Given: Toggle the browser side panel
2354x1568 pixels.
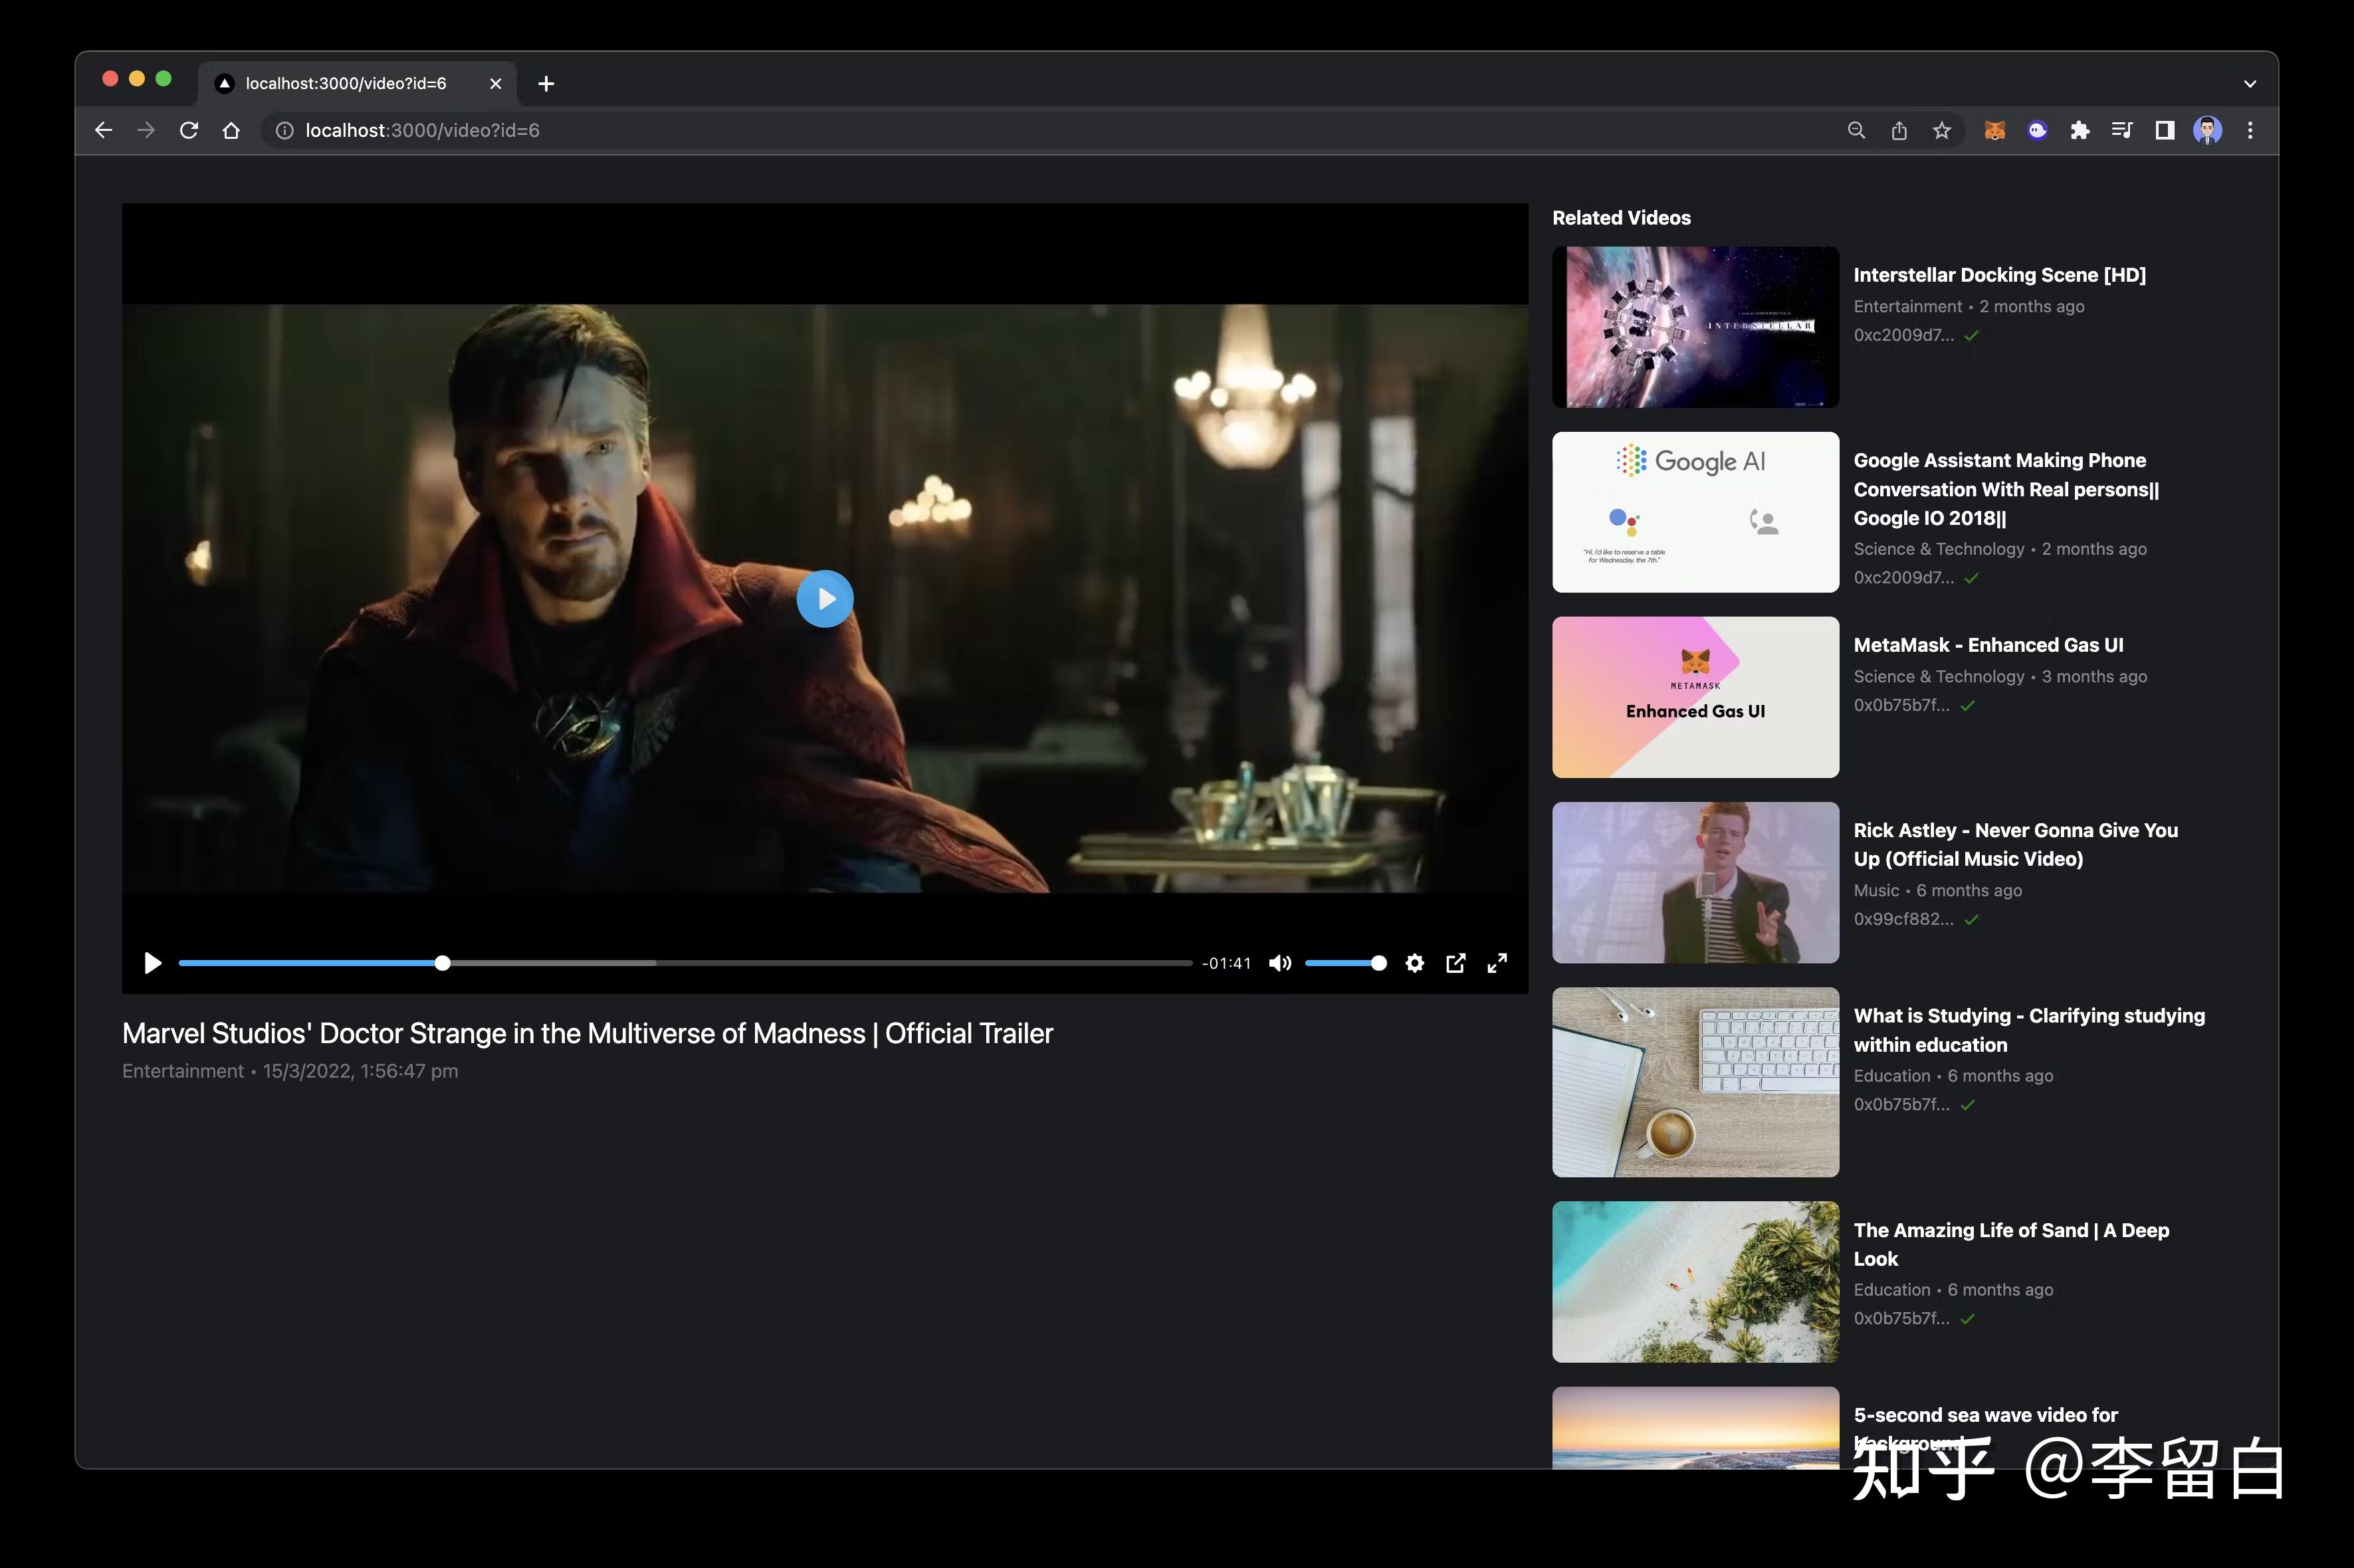Looking at the screenshot, I should [x=2164, y=130].
